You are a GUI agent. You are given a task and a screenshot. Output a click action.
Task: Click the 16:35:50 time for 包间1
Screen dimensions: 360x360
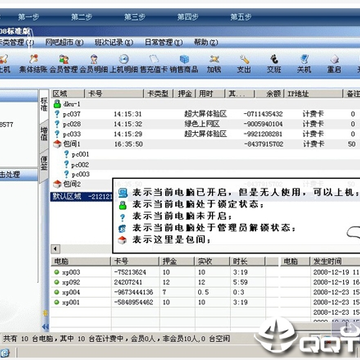coord(128,144)
